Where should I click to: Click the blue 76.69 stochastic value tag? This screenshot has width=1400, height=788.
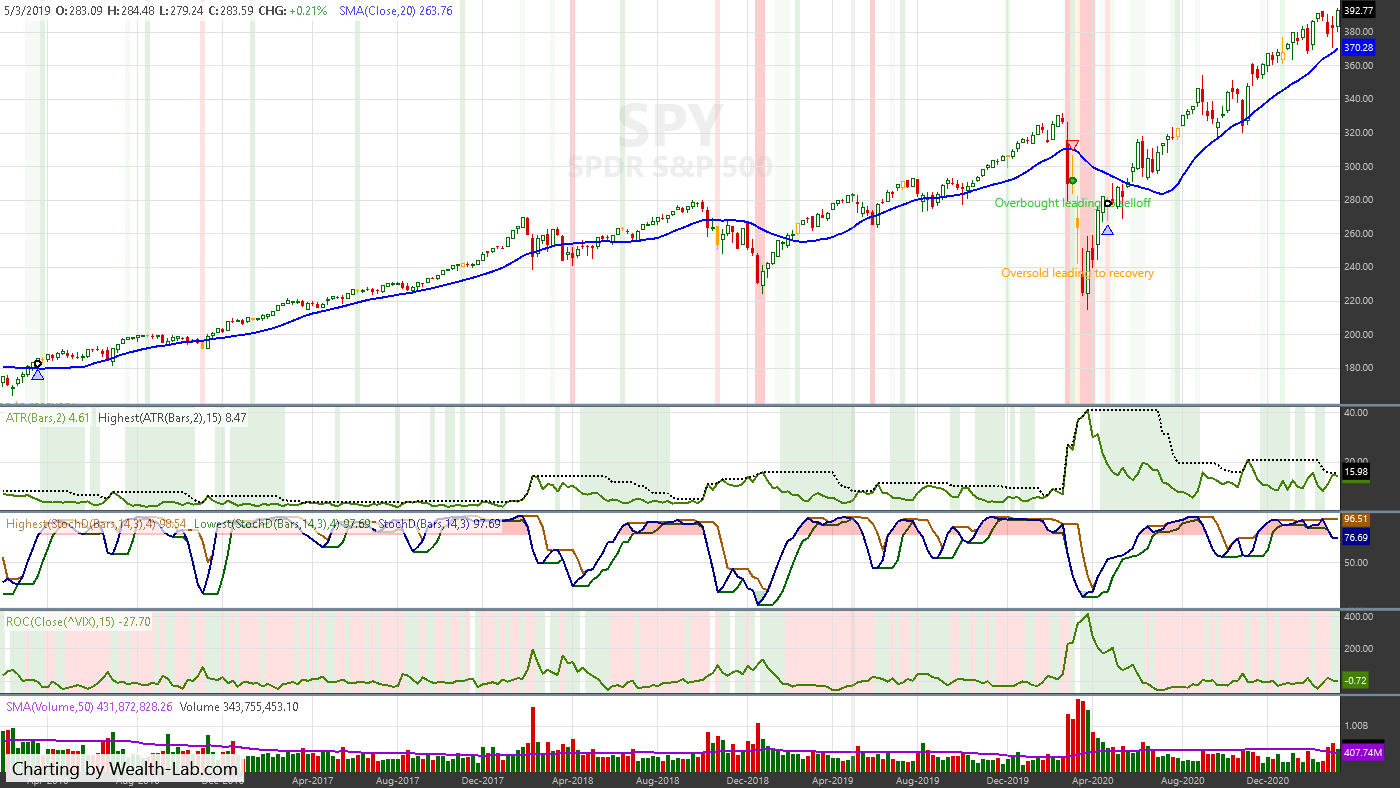pos(1357,538)
